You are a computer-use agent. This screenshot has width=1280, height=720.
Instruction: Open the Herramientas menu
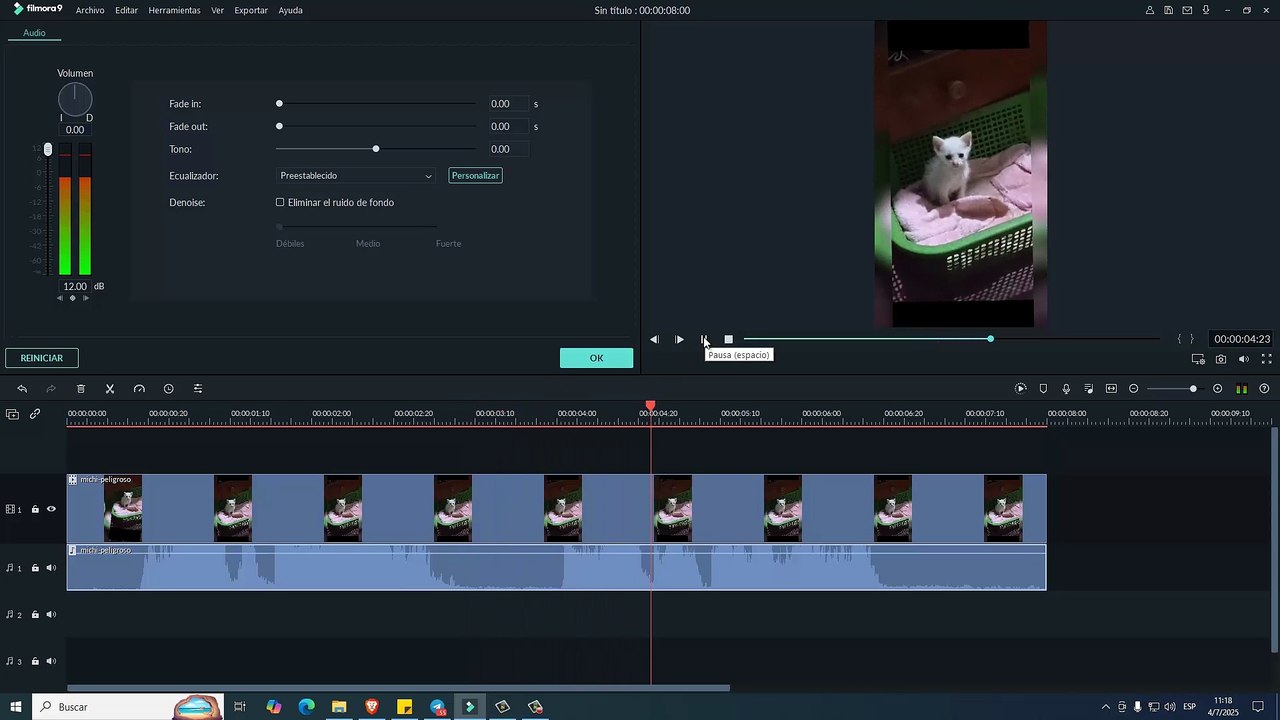click(174, 10)
